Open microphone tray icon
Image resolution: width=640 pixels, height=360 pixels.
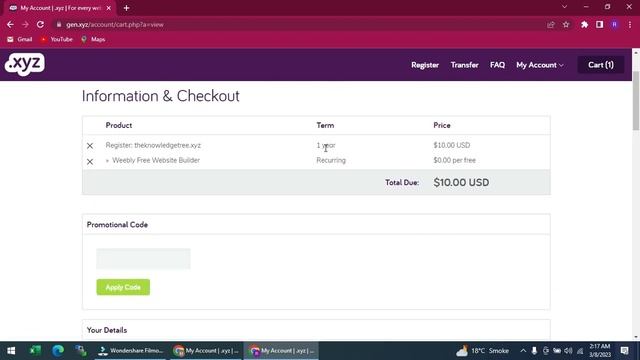[x=534, y=351]
